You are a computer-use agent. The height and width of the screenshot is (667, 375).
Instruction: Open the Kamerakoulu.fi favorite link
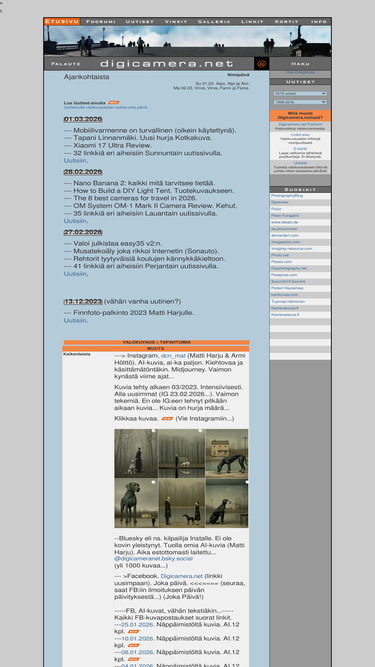click(285, 308)
